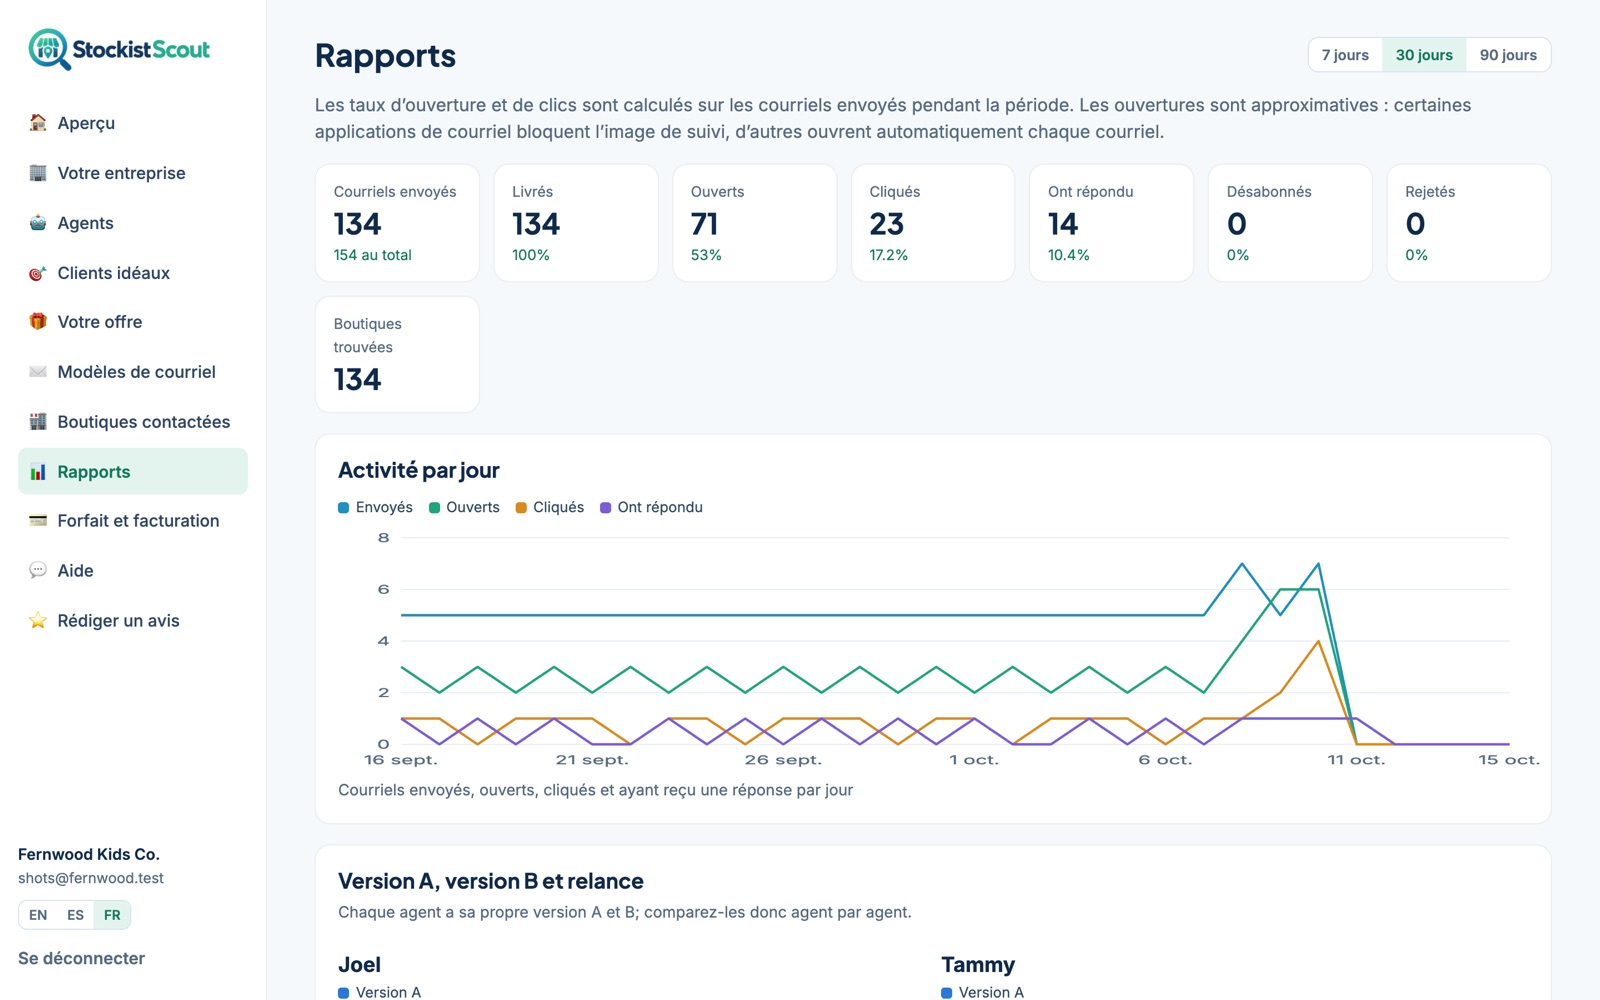Navigate to Boutiques contactées

coord(133,422)
